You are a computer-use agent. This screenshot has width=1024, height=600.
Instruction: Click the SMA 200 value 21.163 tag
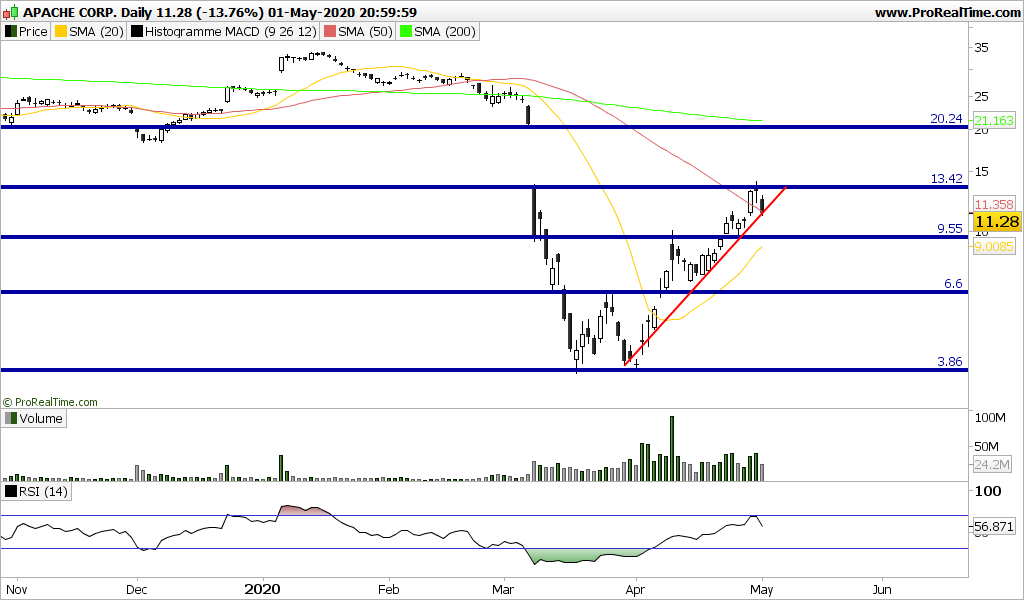[x=994, y=120]
